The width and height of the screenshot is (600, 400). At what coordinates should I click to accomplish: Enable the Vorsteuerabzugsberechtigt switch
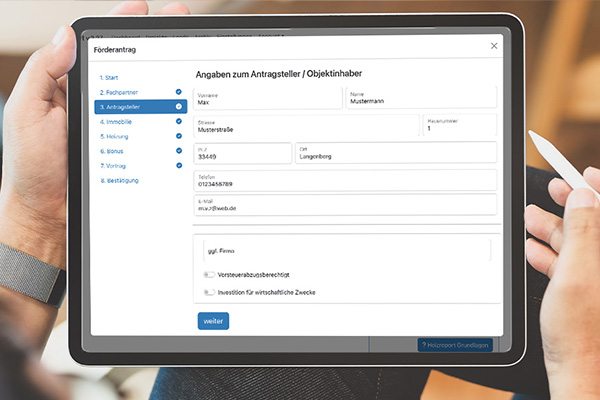coord(209,274)
